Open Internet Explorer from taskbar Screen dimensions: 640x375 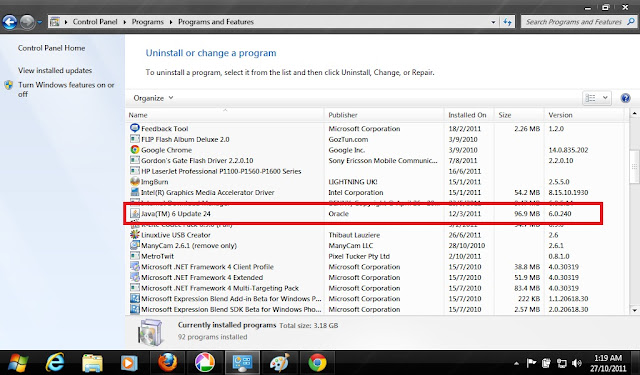pos(55,363)
